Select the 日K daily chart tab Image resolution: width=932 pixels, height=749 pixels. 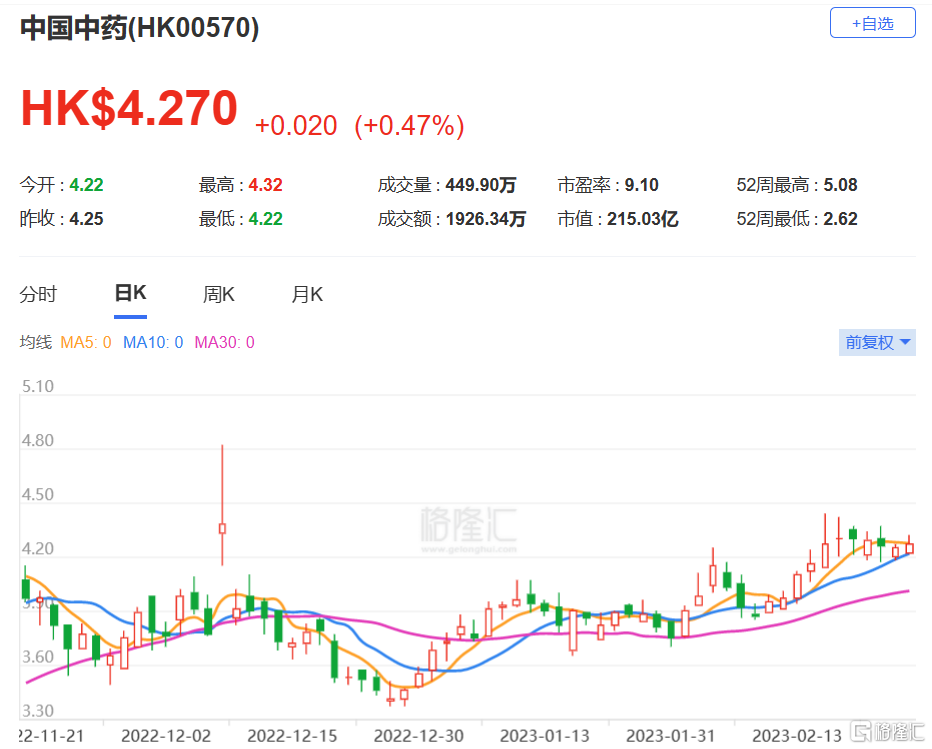(x=130, y=293)
